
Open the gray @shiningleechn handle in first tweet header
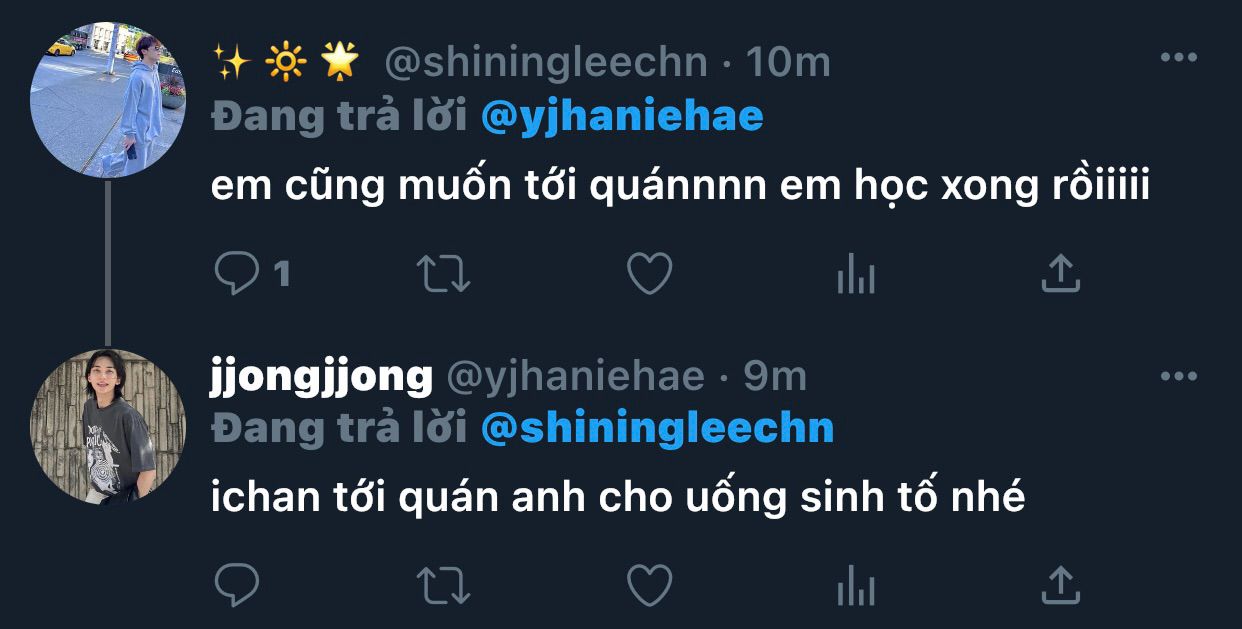click(546, 63)
